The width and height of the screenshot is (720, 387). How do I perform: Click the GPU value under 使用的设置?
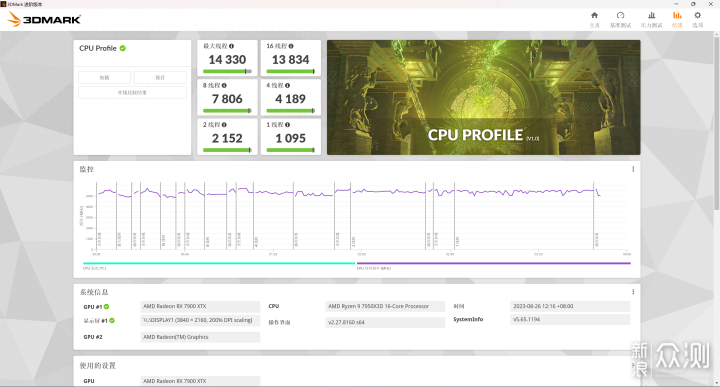[200, 381]
